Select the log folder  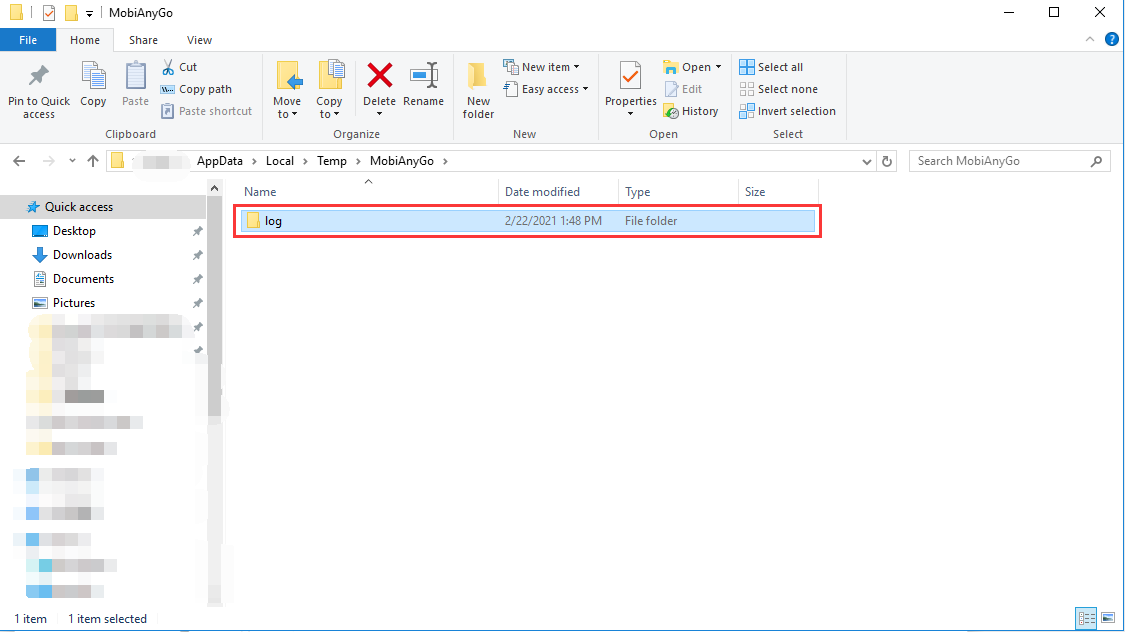click(527, 221)
